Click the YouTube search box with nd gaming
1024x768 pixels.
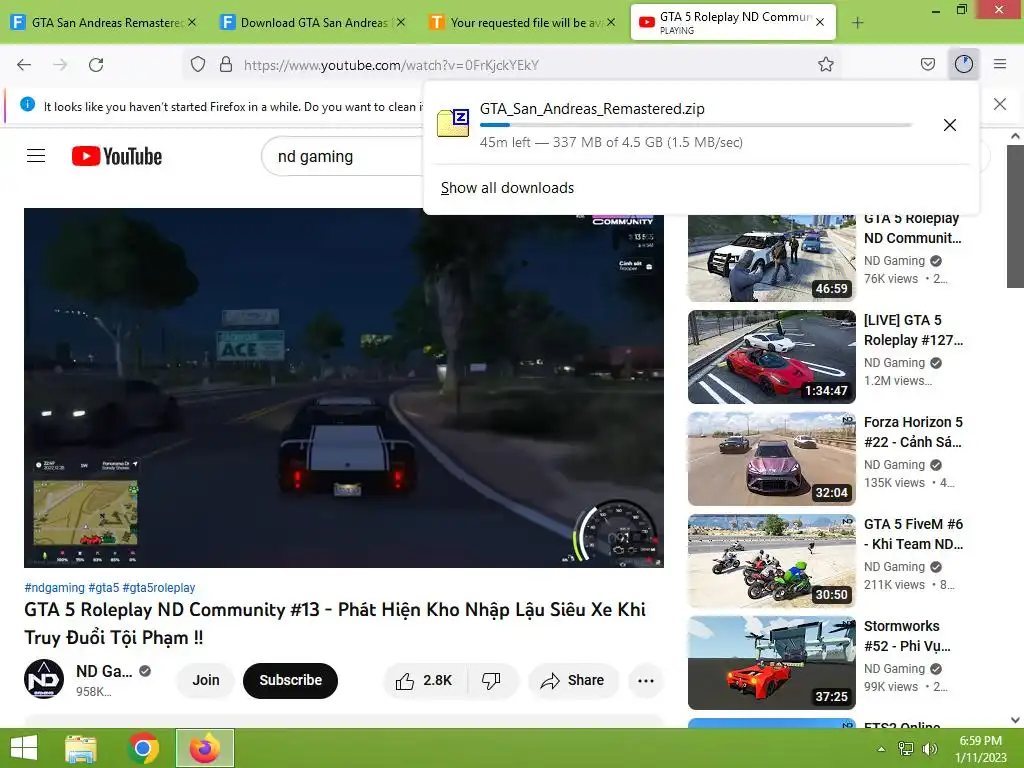coord(343,157)
